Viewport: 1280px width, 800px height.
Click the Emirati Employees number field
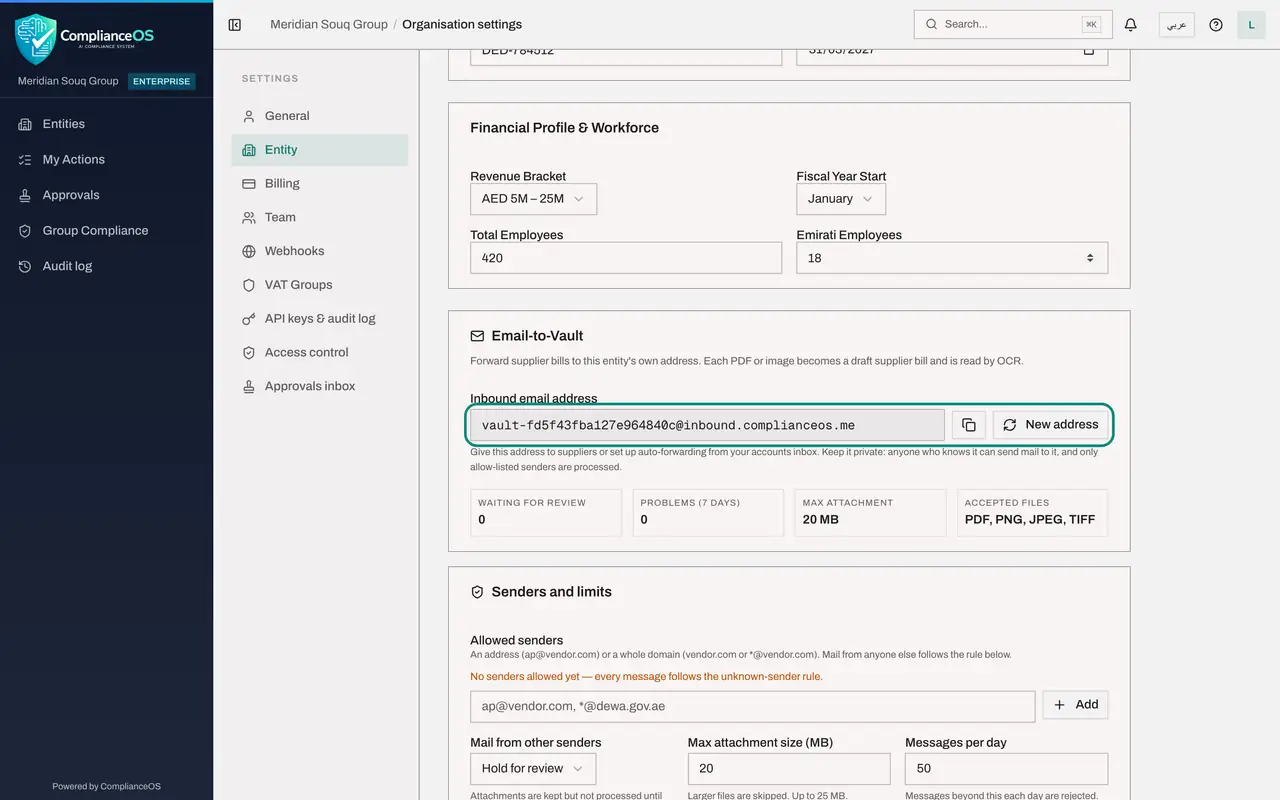(x=952, y=258)
